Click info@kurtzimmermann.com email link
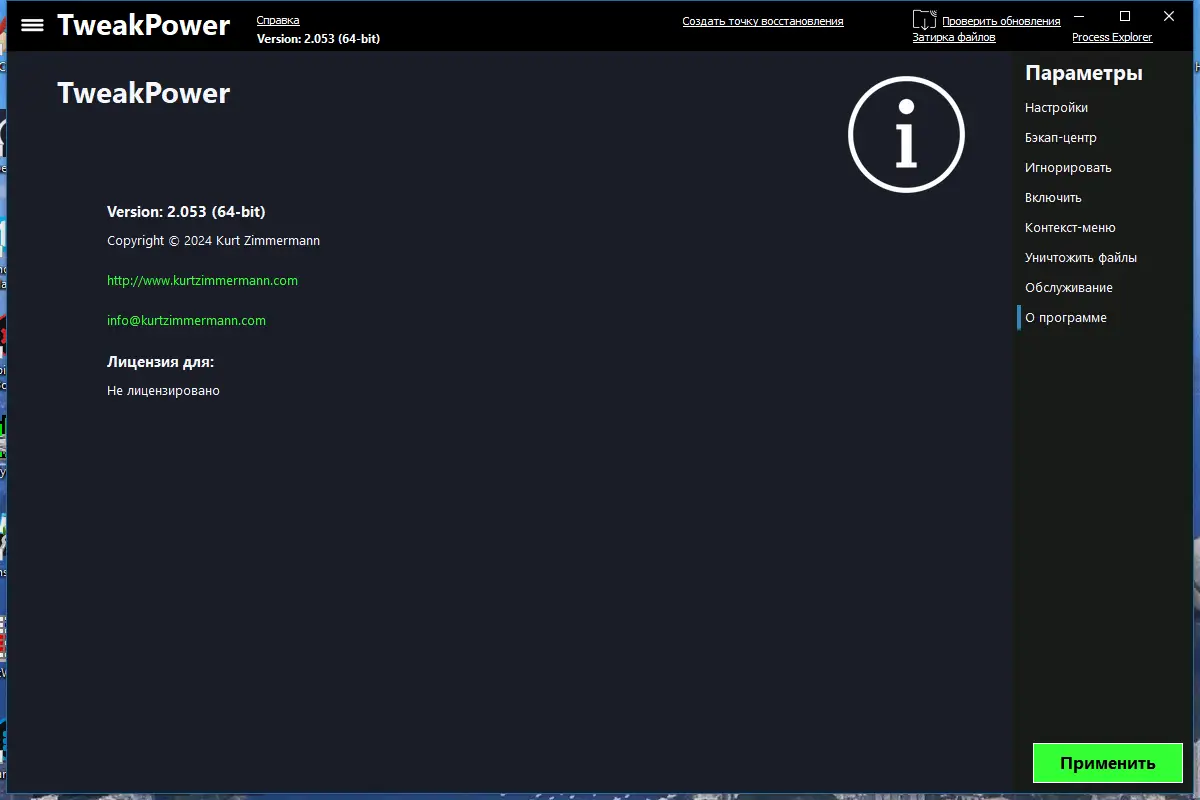Image resolution: width=1200 pixels, height=800 pixels. point(186,321)
